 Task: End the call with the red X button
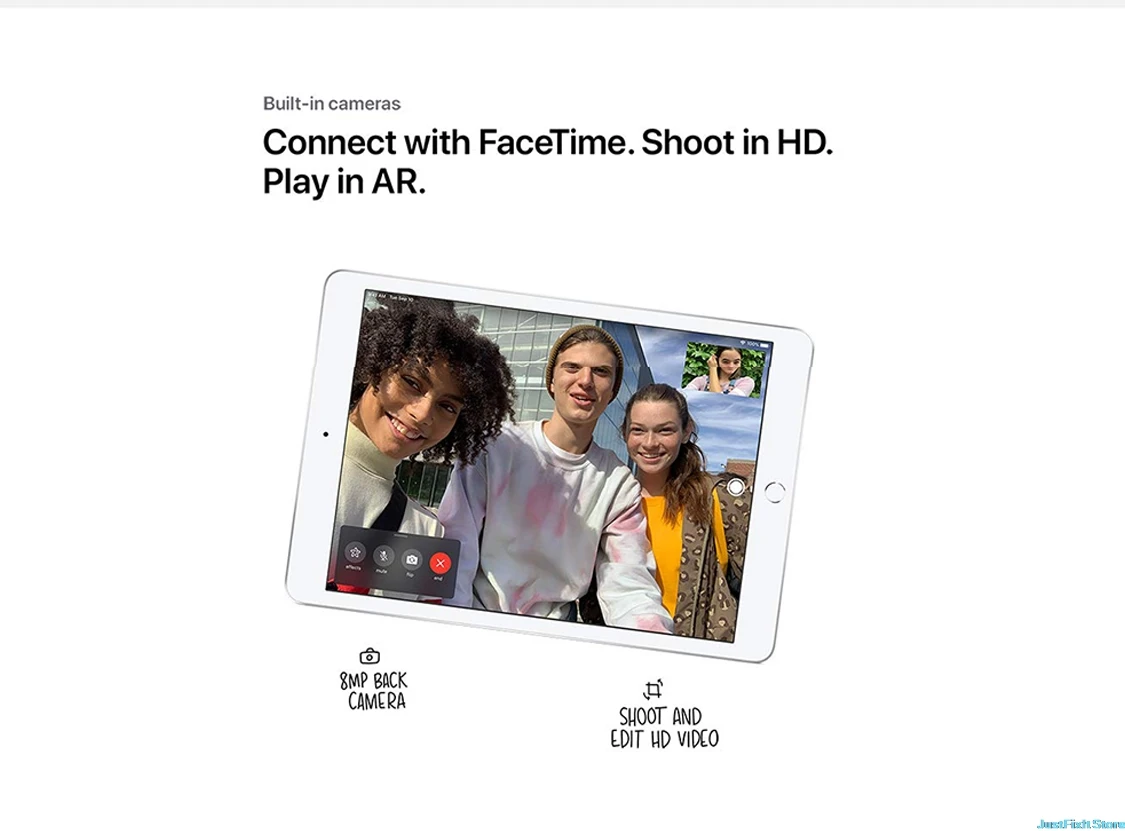tap(440, 563)
